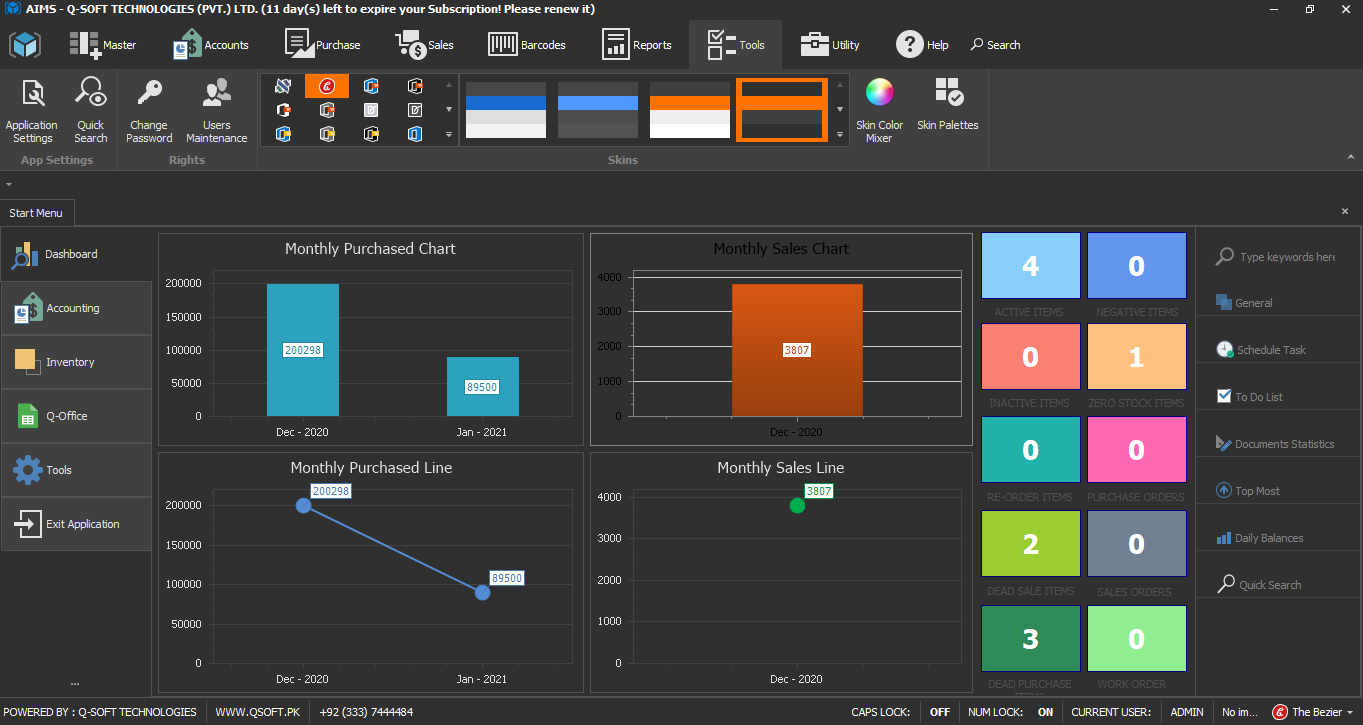Open the Master ribbon tab
1363x725 pixels.
102,45
